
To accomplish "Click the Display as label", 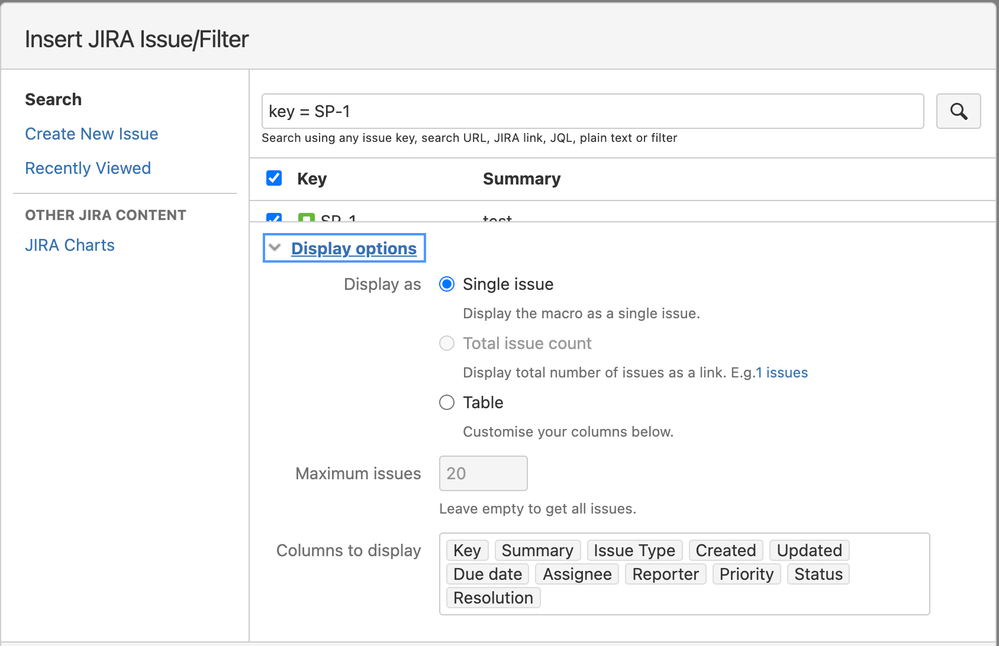I will (382, 284).
